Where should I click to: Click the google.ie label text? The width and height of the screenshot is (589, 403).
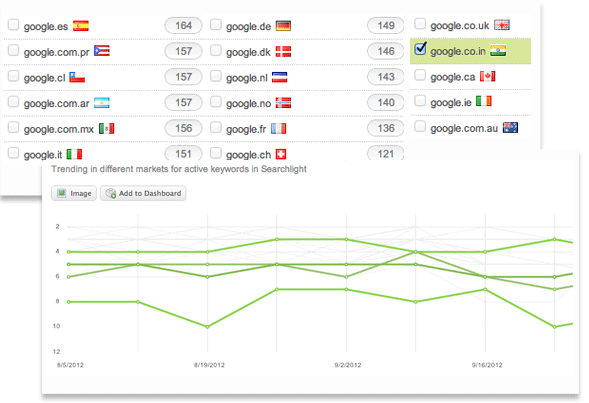pyautogui.click(x=451, y=102)
